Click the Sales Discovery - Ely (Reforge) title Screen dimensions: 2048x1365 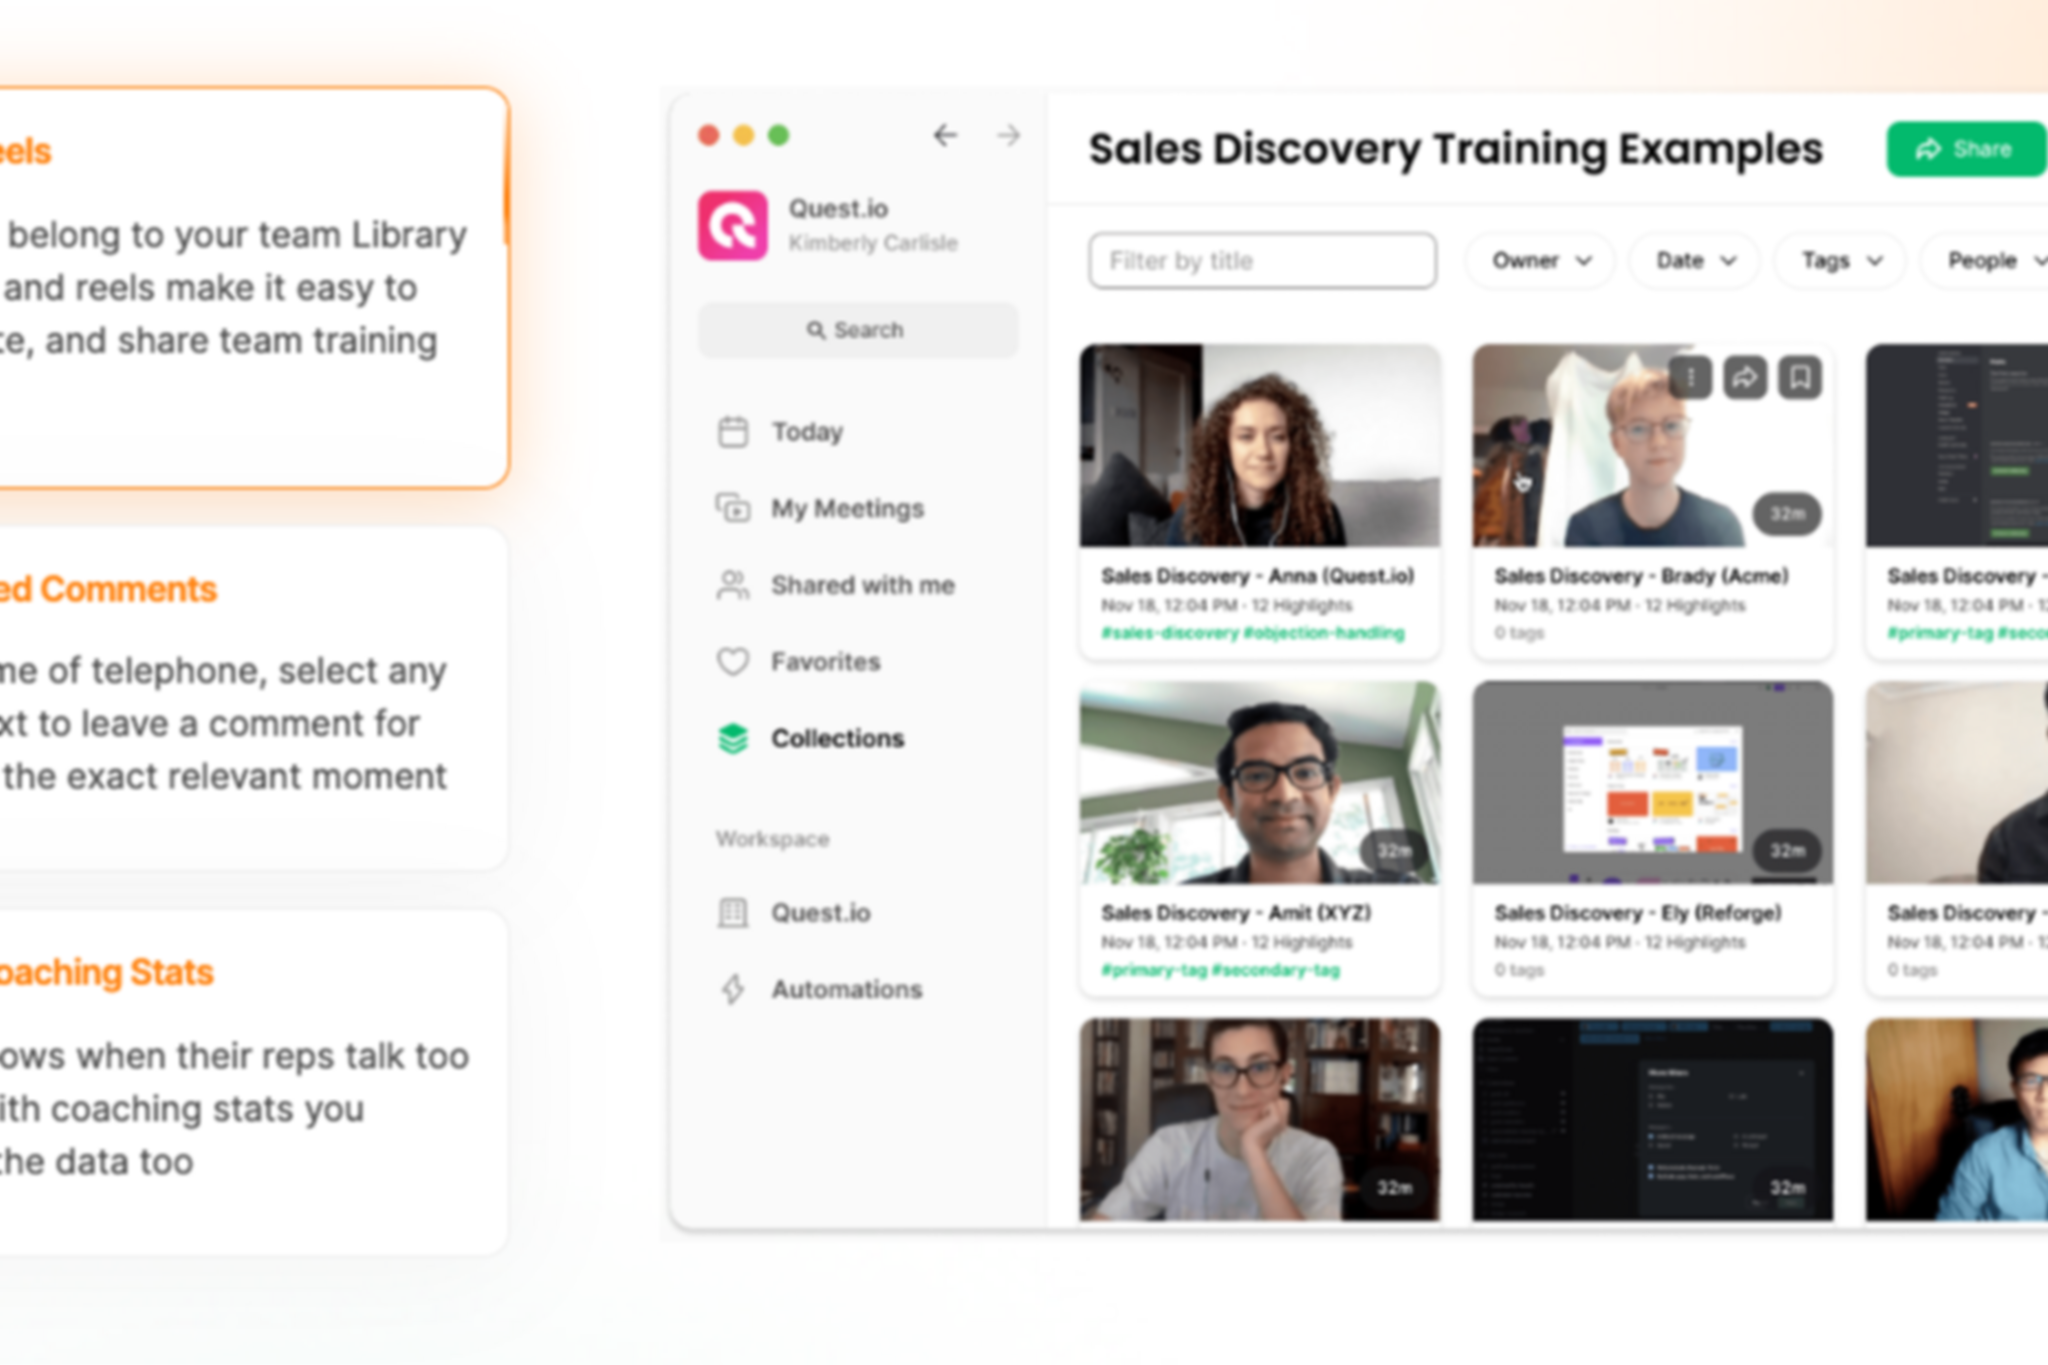pos(1638,913)
